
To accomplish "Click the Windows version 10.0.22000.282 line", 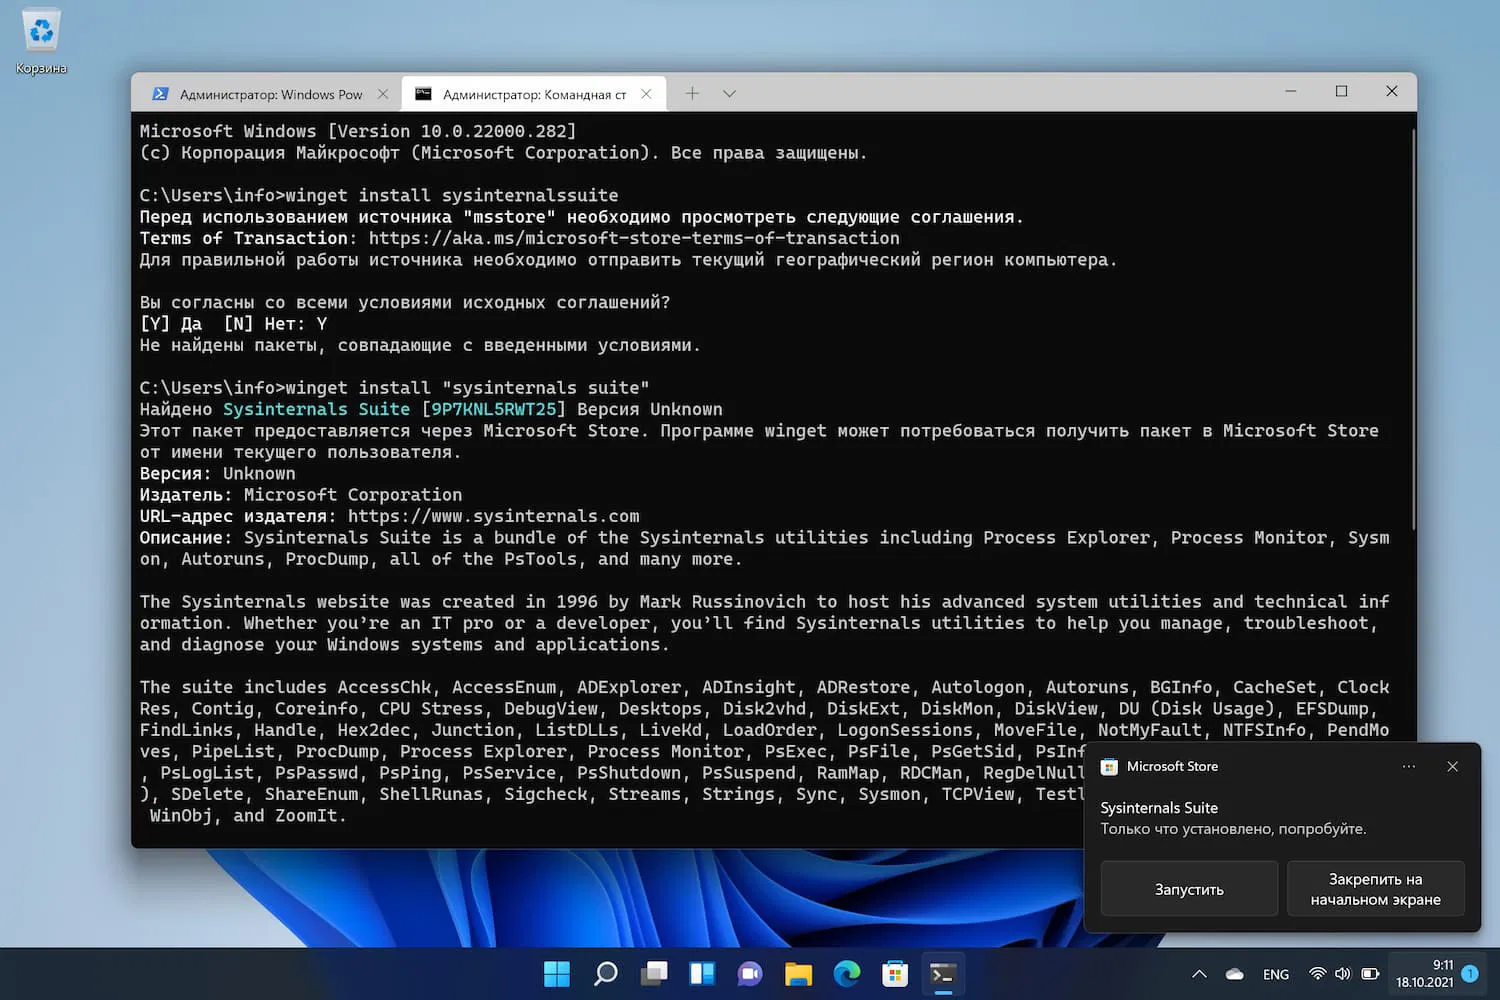I will 358,131.
